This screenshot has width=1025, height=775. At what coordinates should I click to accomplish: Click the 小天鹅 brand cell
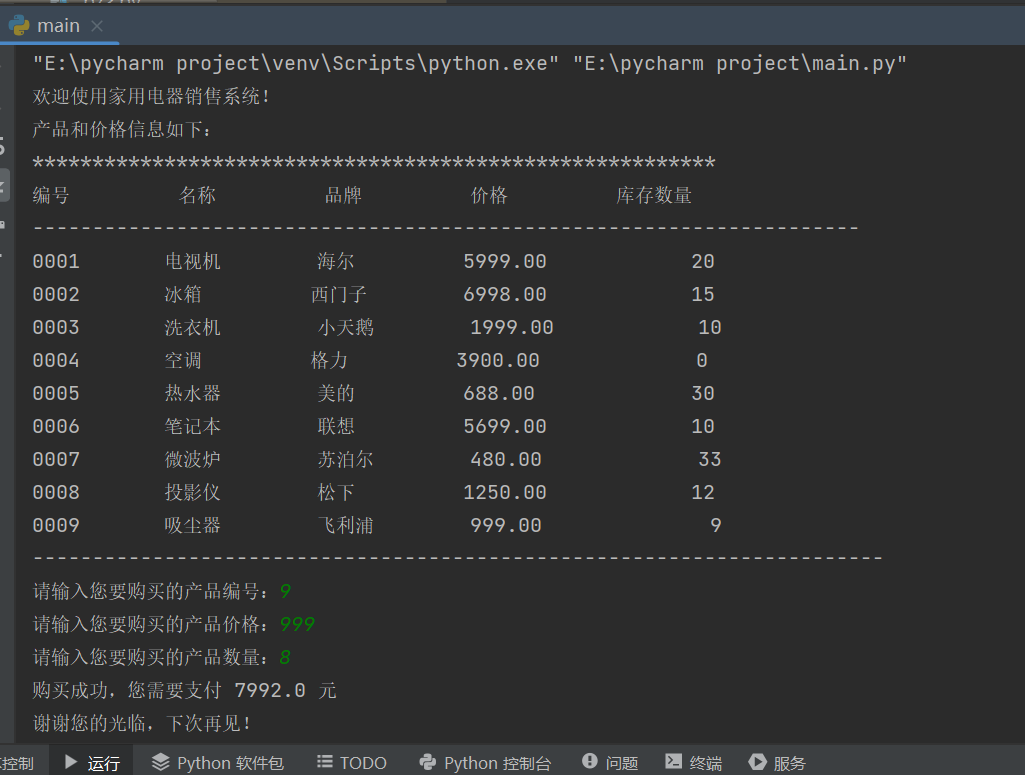pyautogui.click(x=346, y=327)
